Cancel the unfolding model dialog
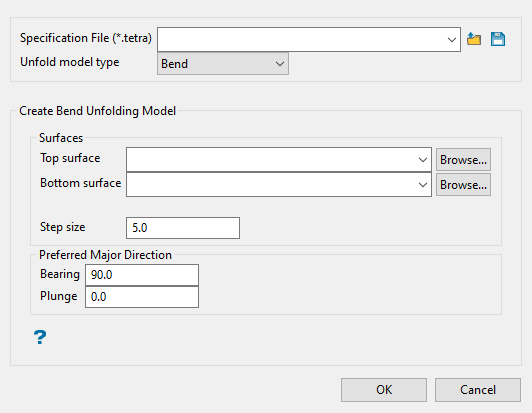 (x=478, y=390)
